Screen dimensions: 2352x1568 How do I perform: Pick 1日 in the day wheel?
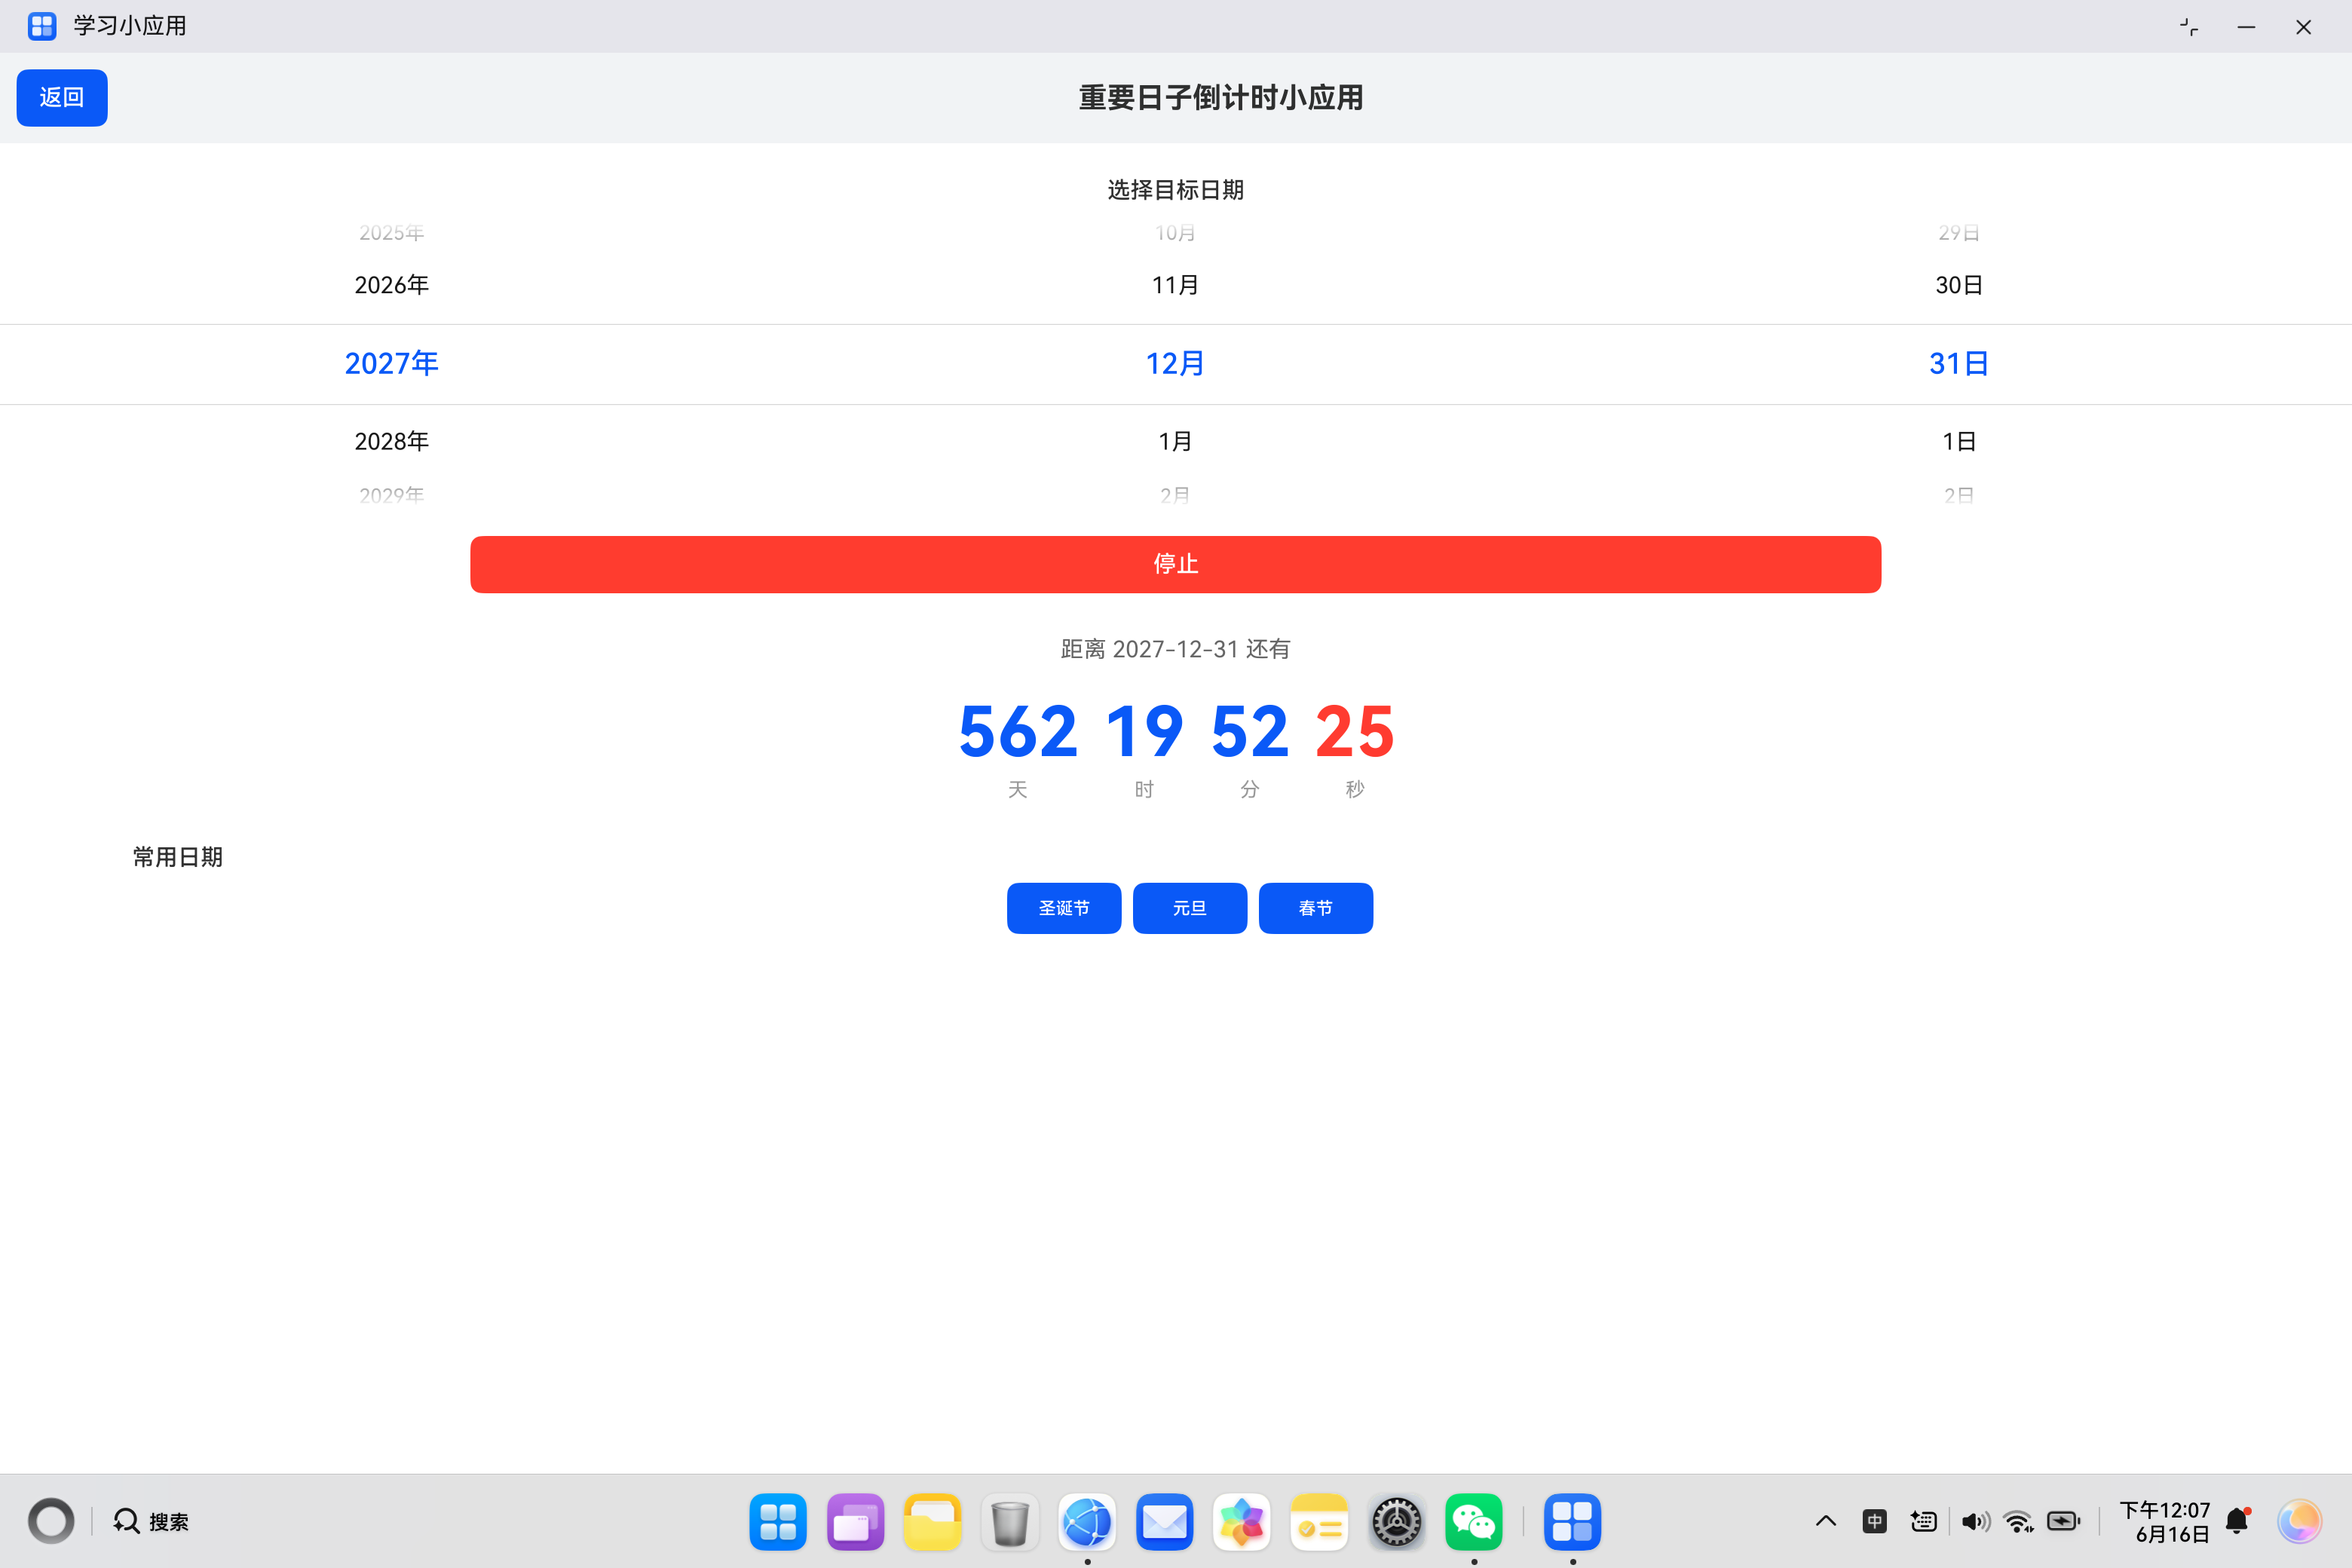click(x=1959, y=441)
